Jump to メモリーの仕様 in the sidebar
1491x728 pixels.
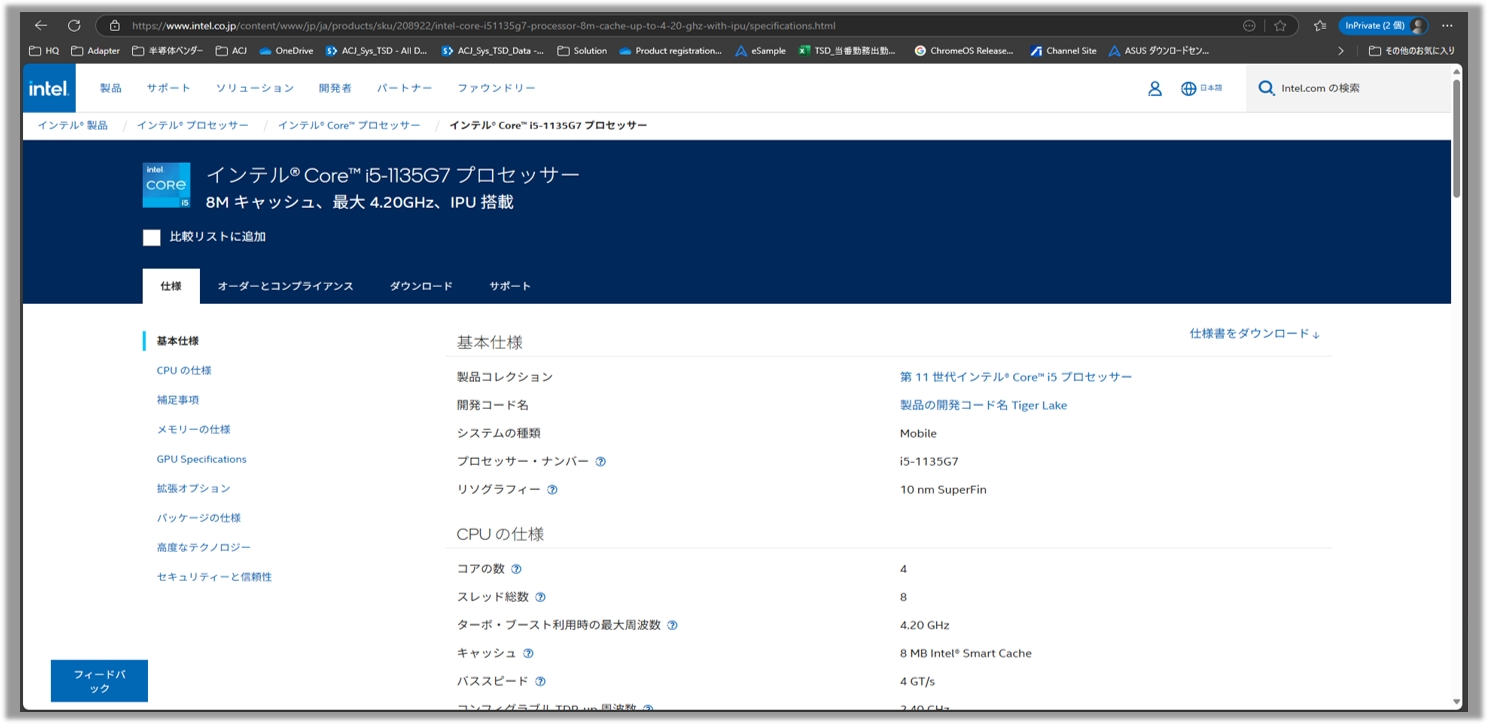tap(193, 429)
